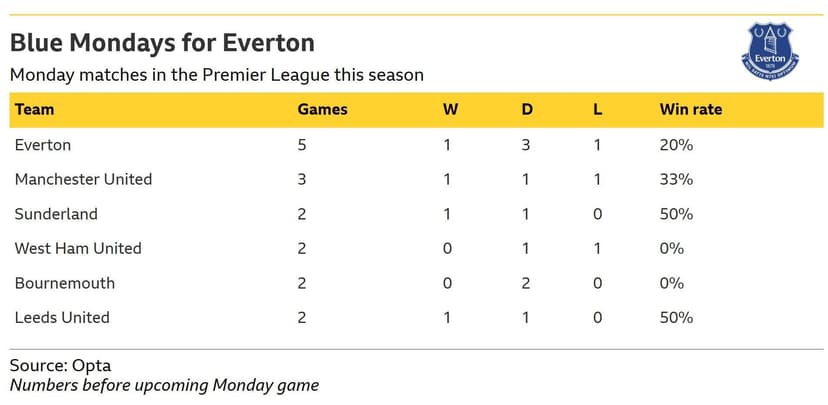Screen dimensions: 828x405
Task: Select the Games column header
Action: click(322, 110)
